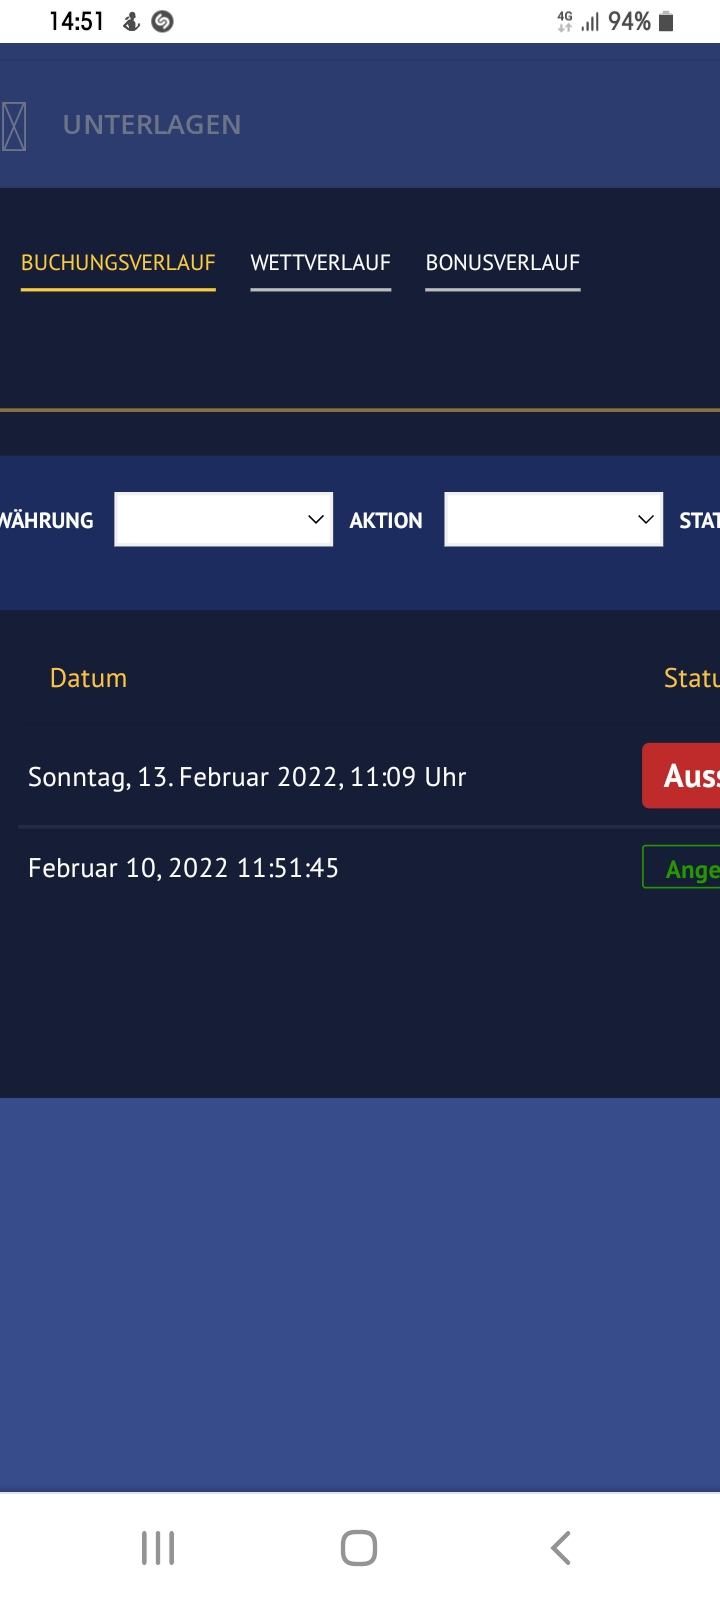
Task: Tap the menu icon beside UNTERLAGEN
Action: click(14, 126)
